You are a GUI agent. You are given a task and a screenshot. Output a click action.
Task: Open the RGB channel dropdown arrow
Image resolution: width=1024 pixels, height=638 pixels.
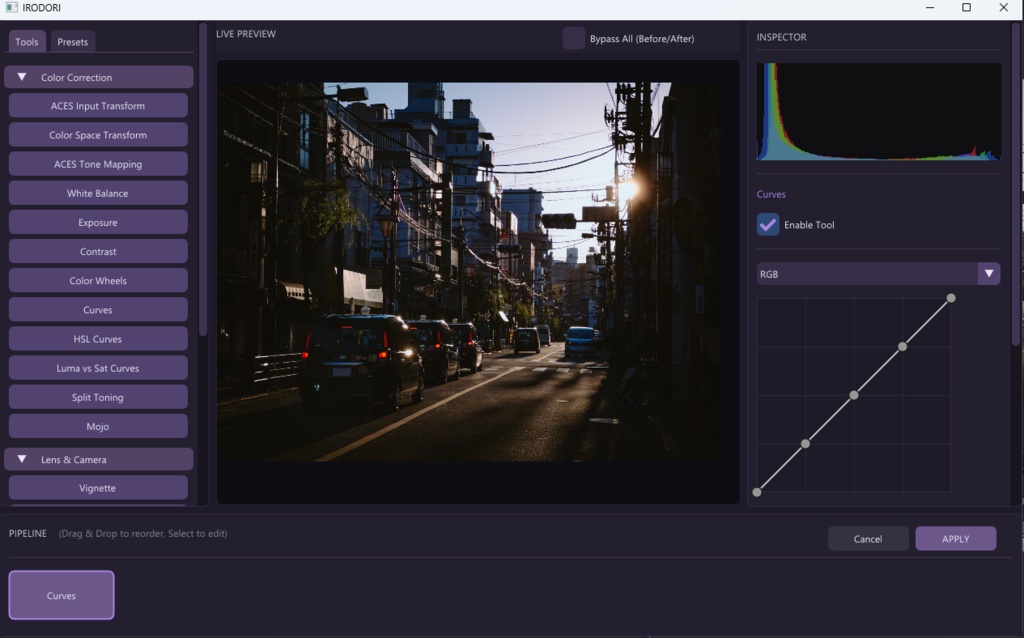(989, 274)
